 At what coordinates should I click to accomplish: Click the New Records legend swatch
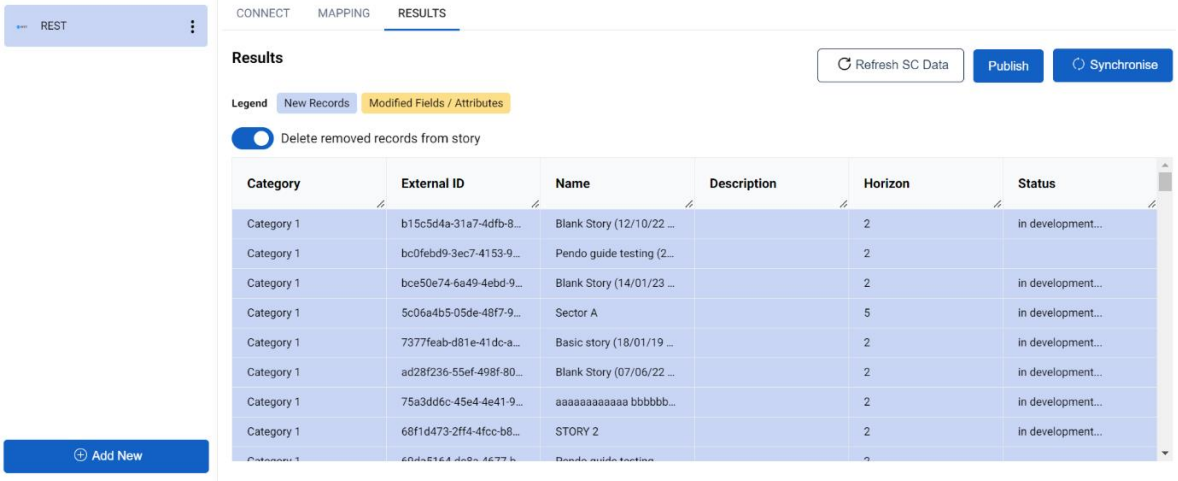[x=316, y=103]
